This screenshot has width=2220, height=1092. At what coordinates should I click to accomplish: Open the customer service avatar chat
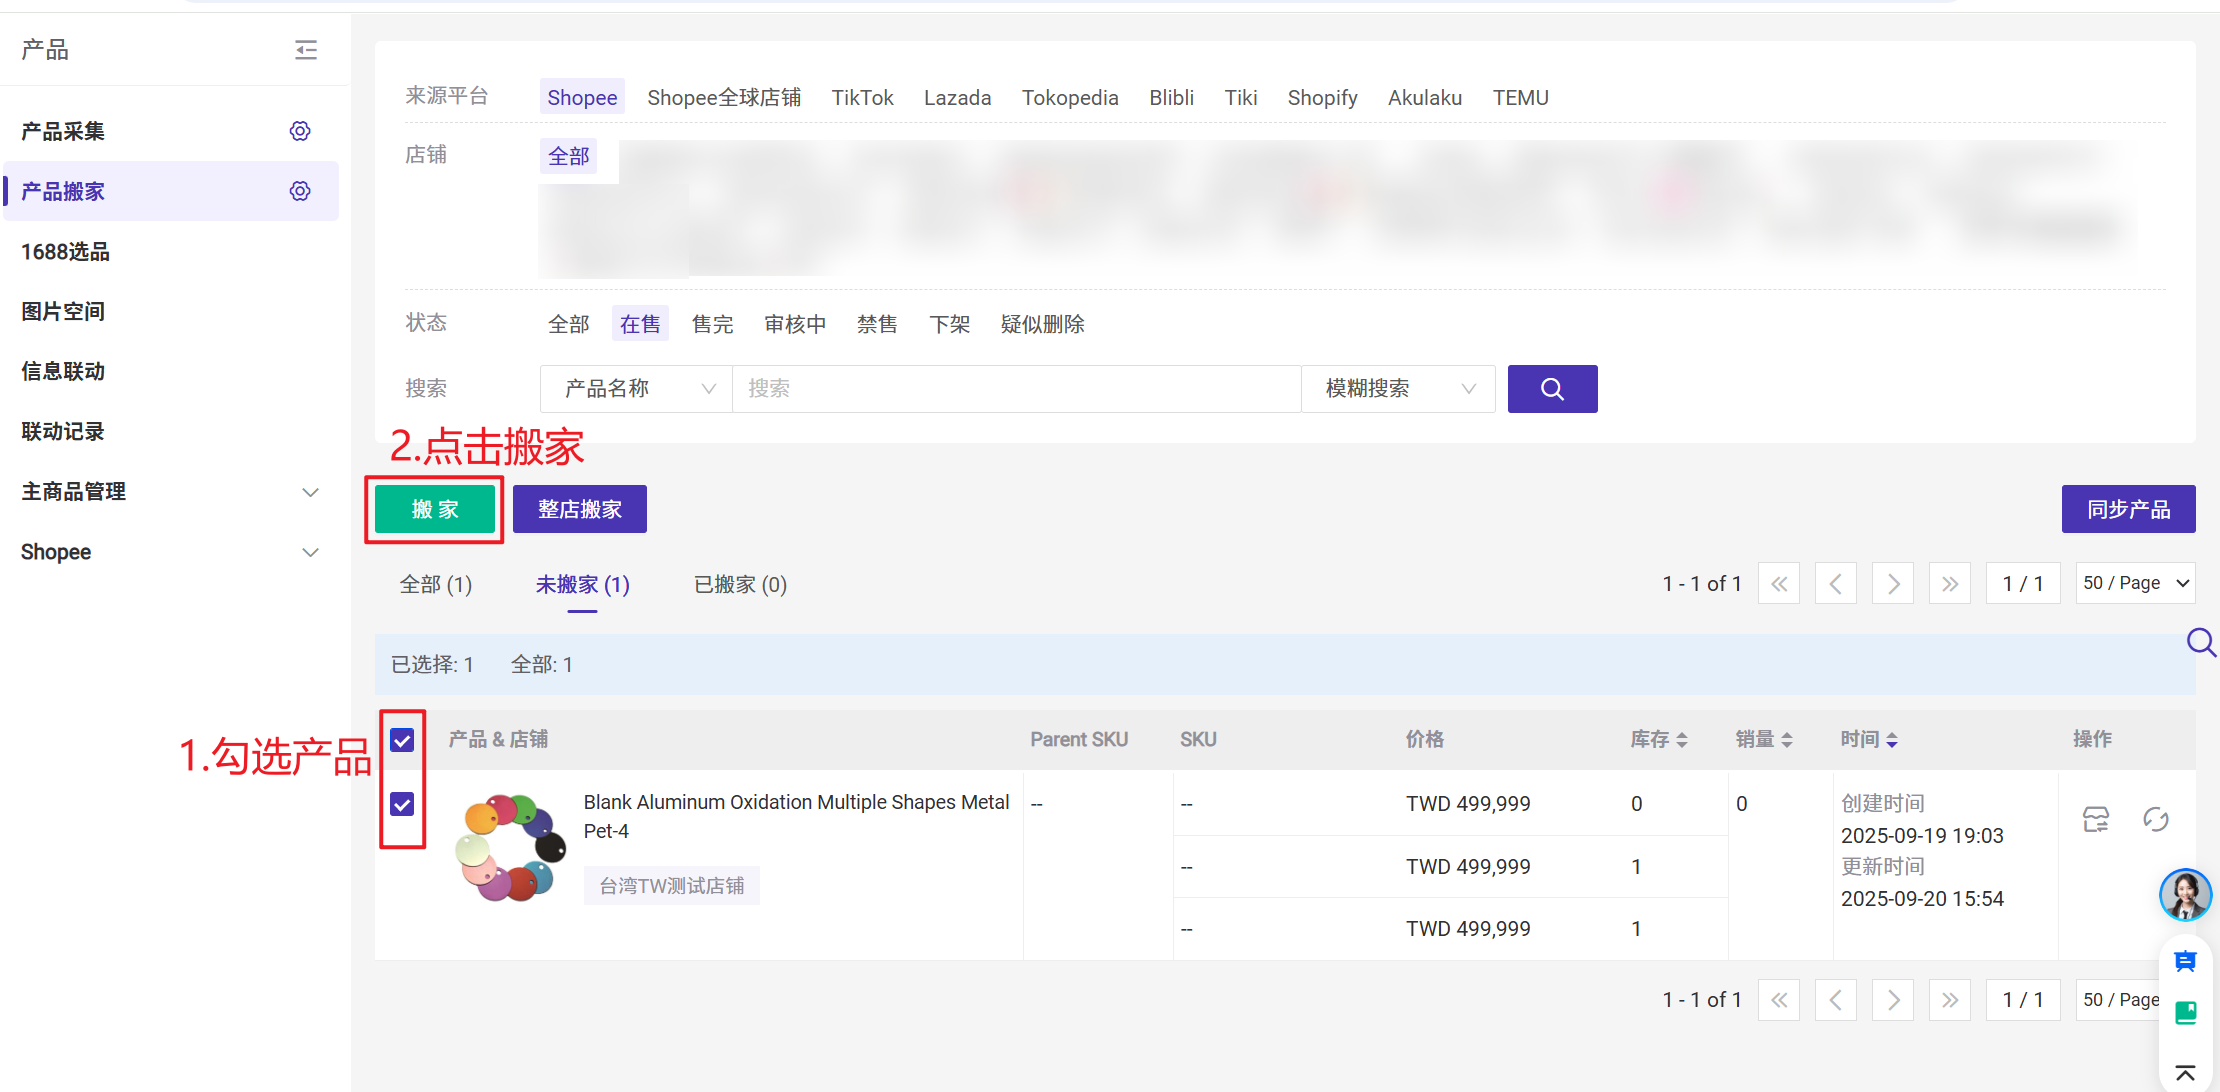[2185, 894]
